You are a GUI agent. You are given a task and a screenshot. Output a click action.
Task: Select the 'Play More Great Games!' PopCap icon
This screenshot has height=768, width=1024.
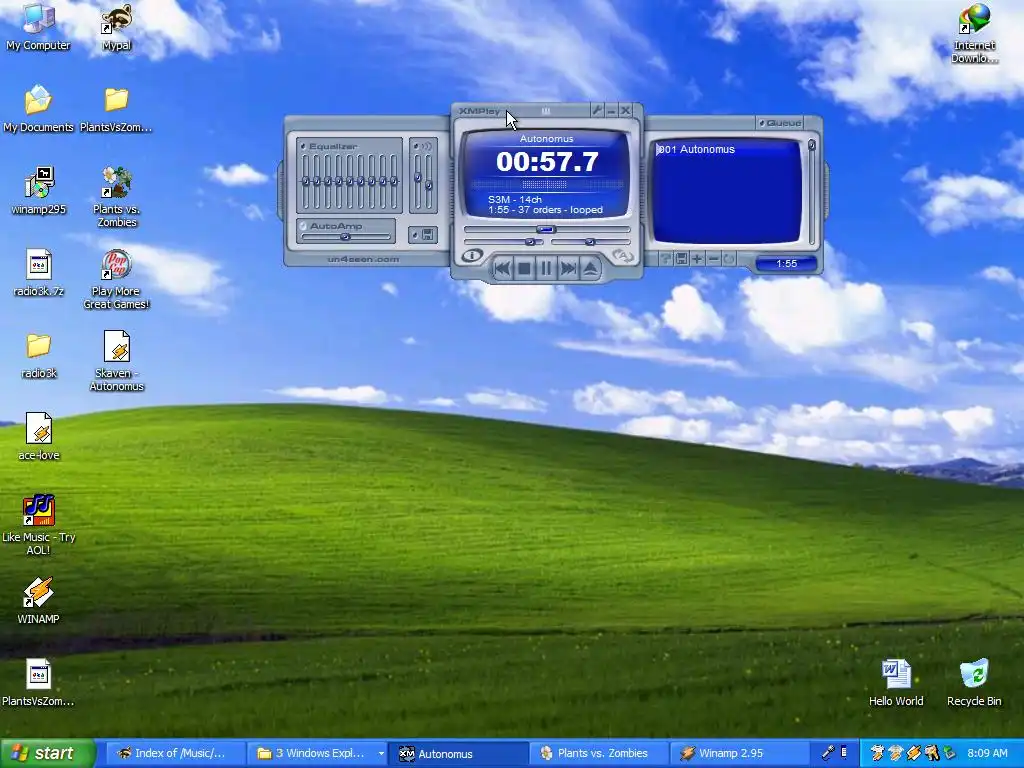116,280
